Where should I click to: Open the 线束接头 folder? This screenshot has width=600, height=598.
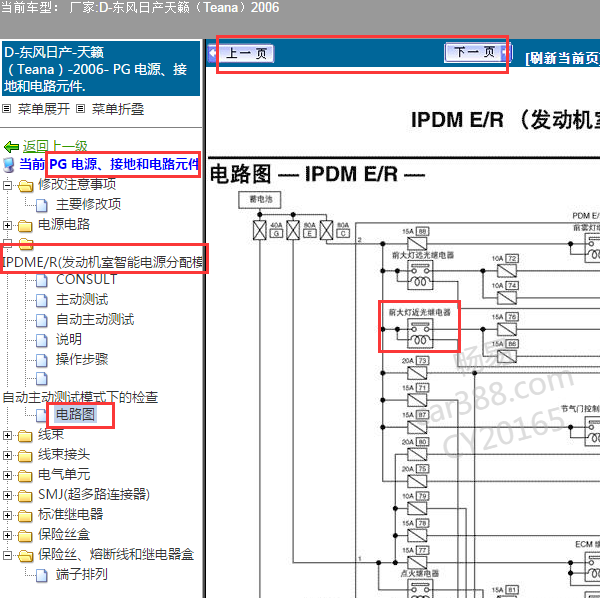64,455
